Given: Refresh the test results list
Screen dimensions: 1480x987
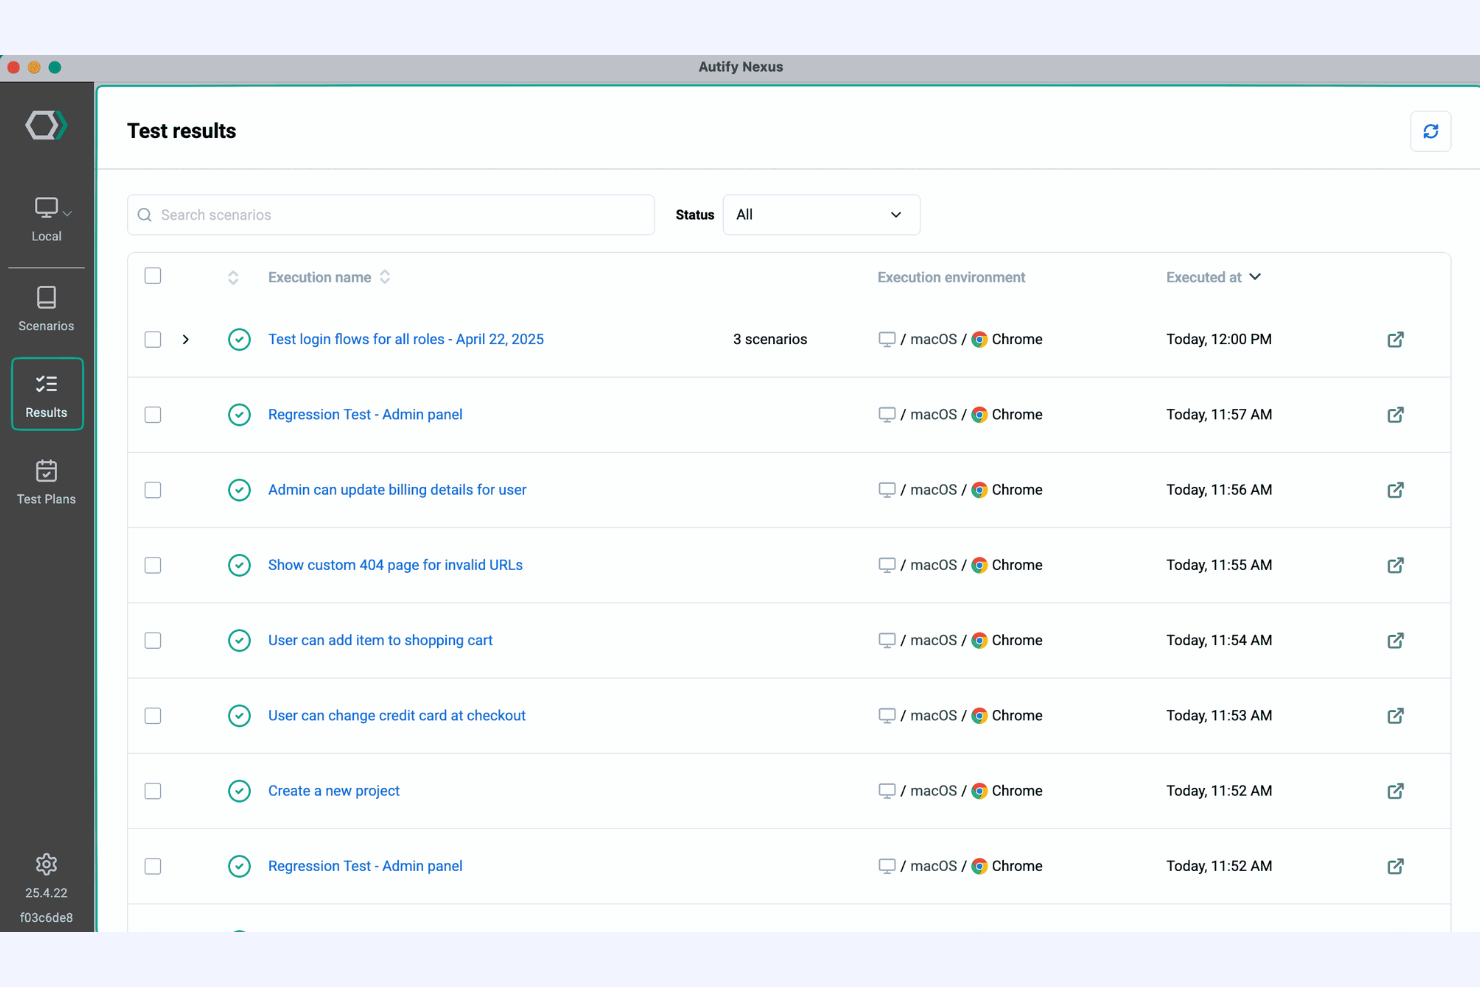Looking at the screenshot, I should point(1430,131).
